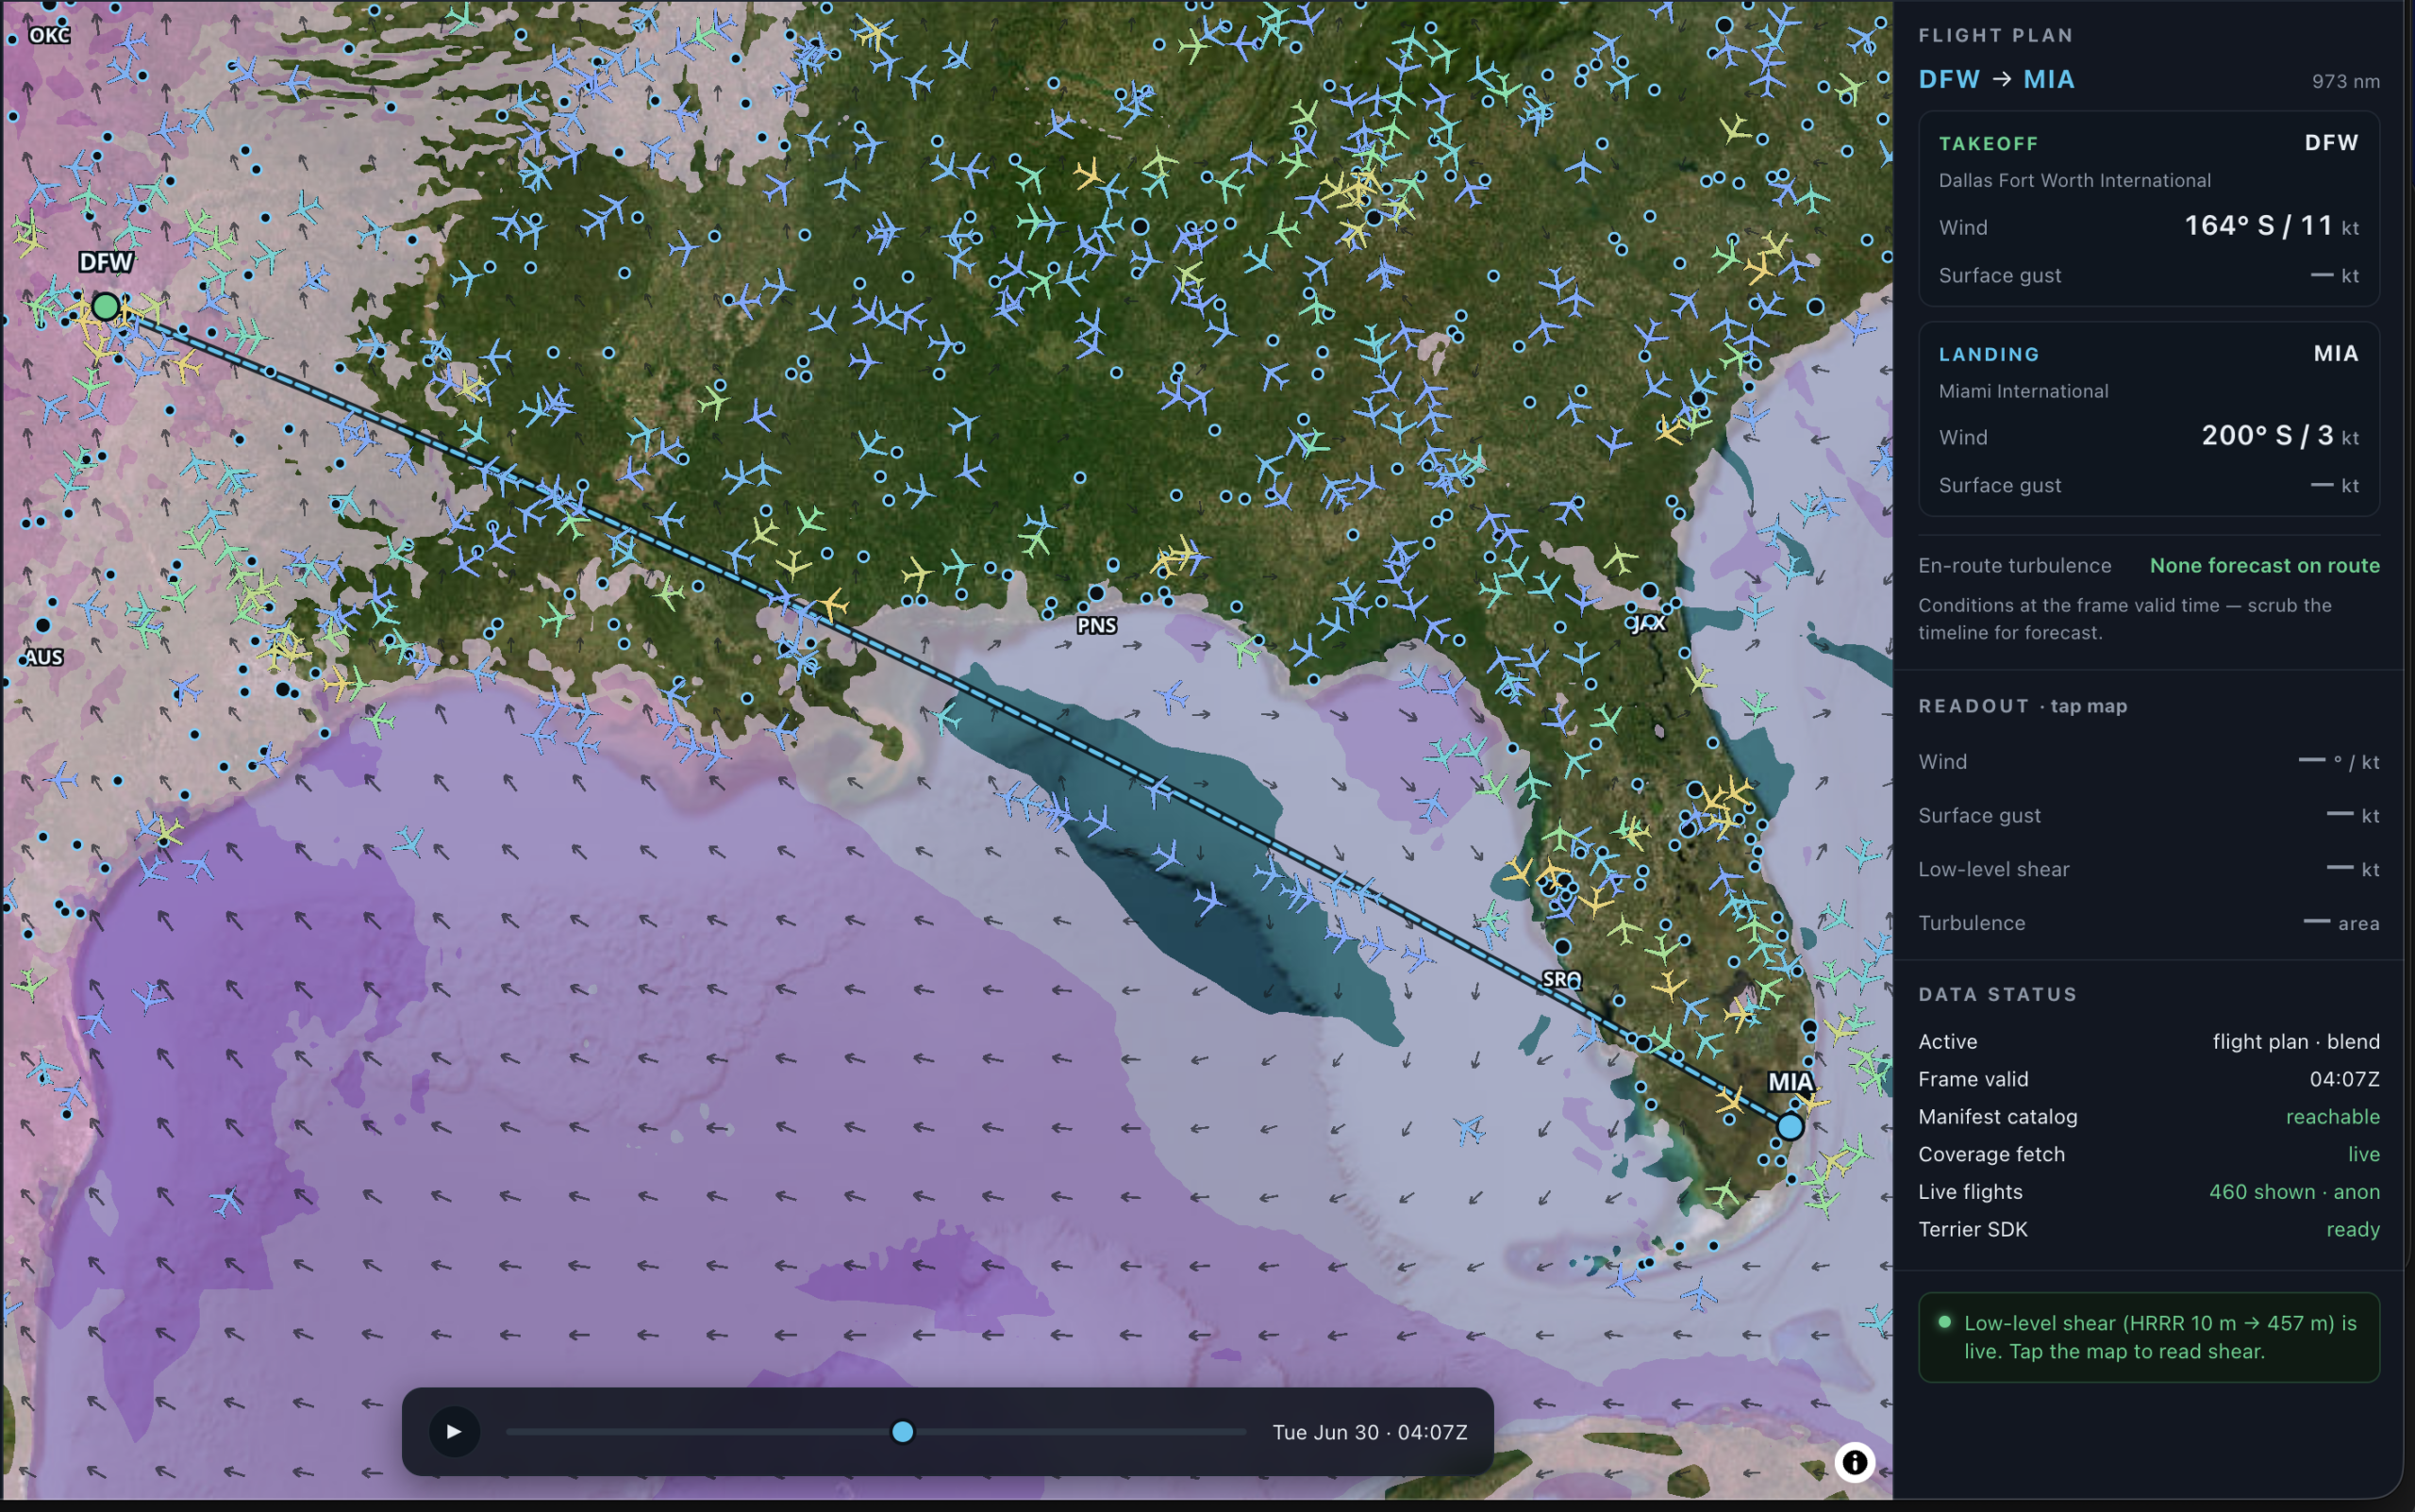This screenshot has height=1512, width=2415.
Task: Open the LANDING MIA card
Action: click(2148, 418)
